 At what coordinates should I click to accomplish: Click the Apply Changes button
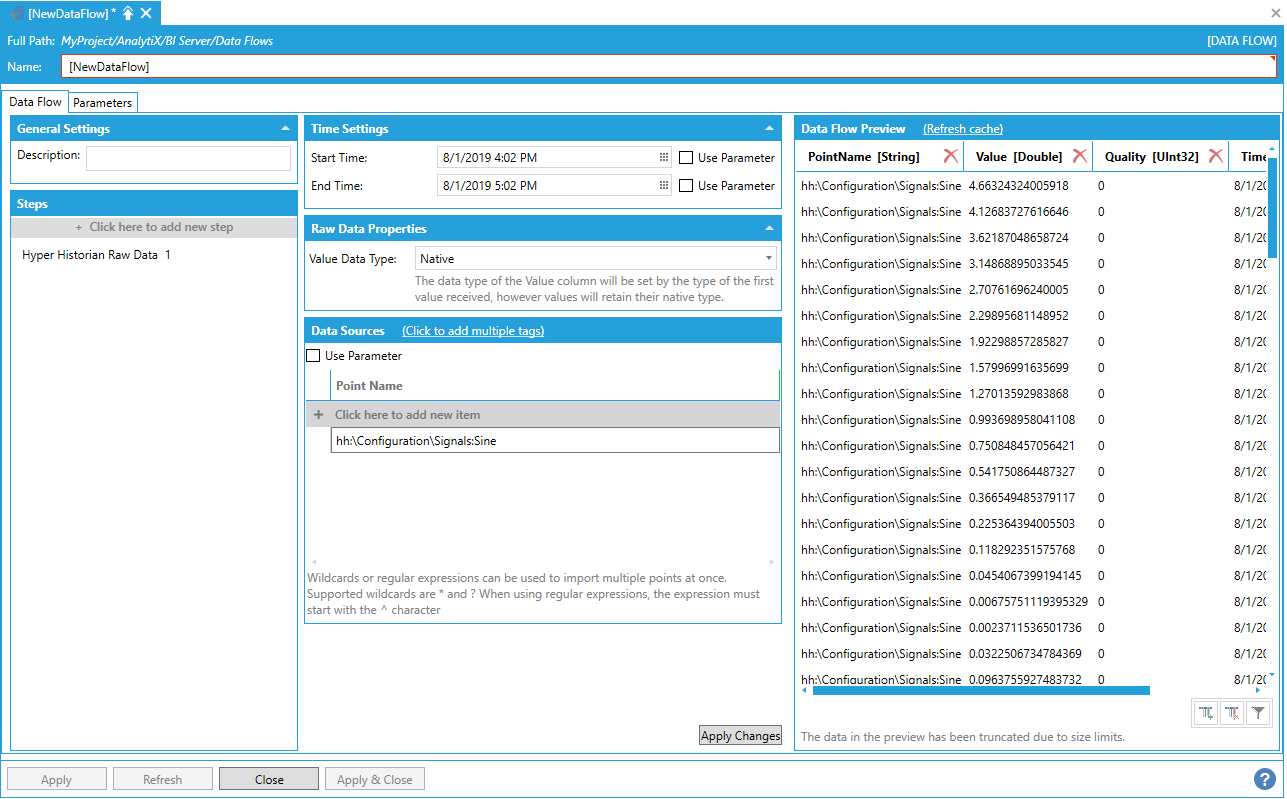[x=740, y=736]
